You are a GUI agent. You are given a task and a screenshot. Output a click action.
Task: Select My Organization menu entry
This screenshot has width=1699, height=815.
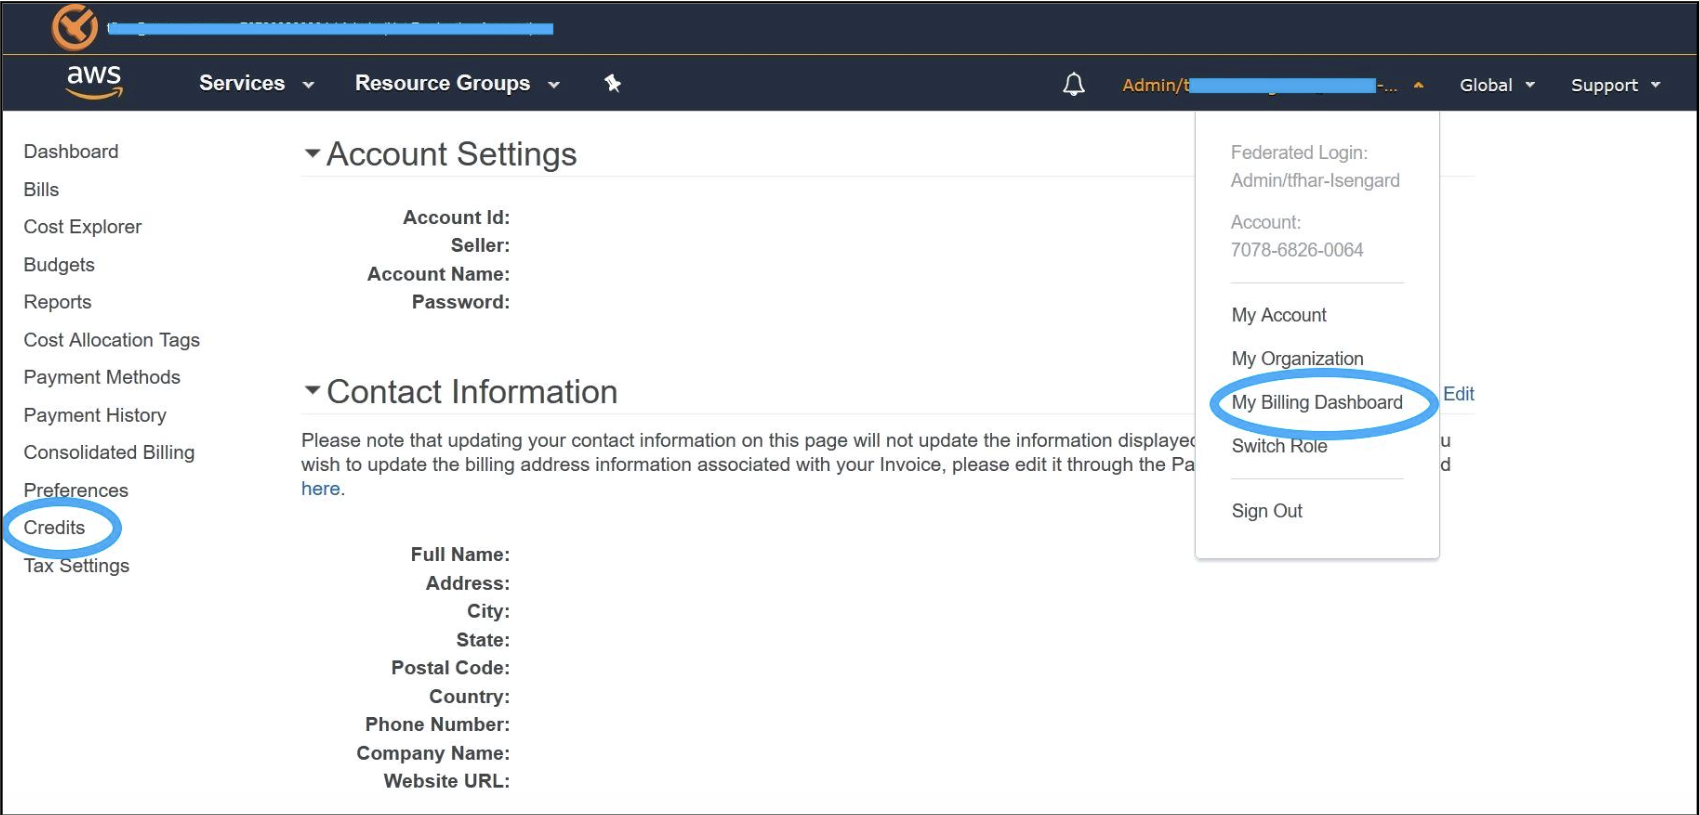coord(1297,358)
